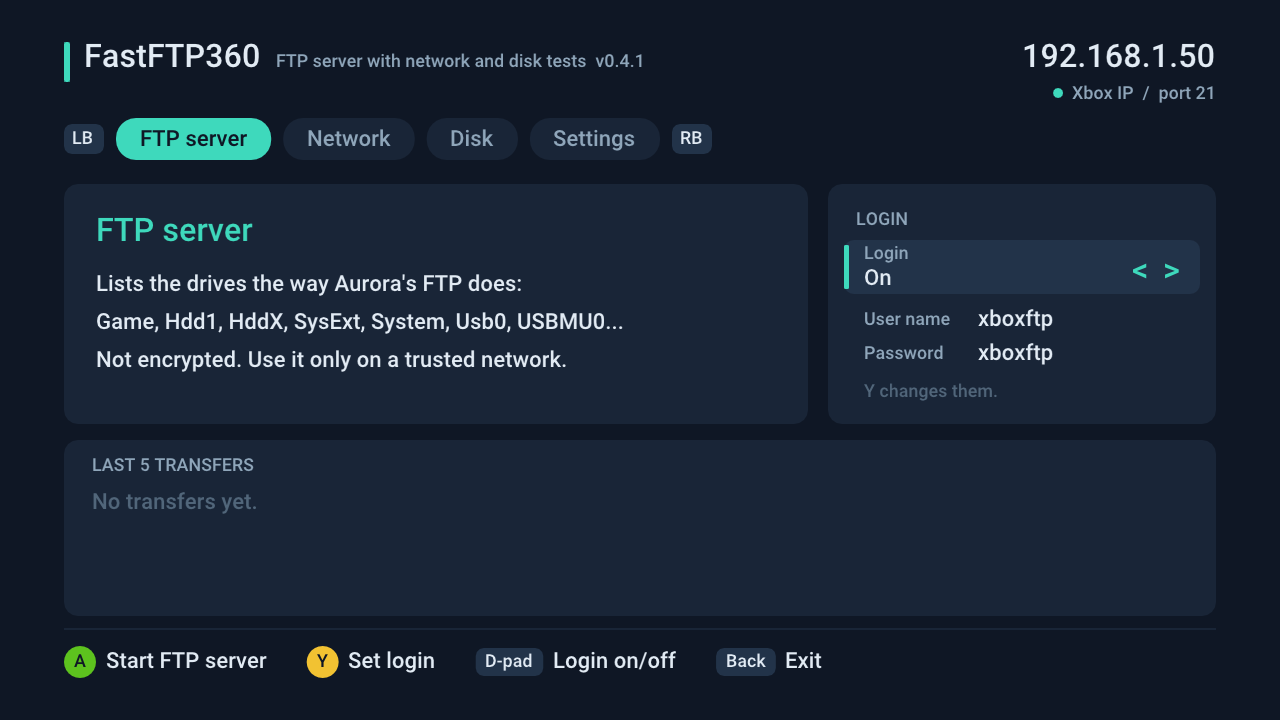Click the Y changes them hint

[x=931, y=391]
